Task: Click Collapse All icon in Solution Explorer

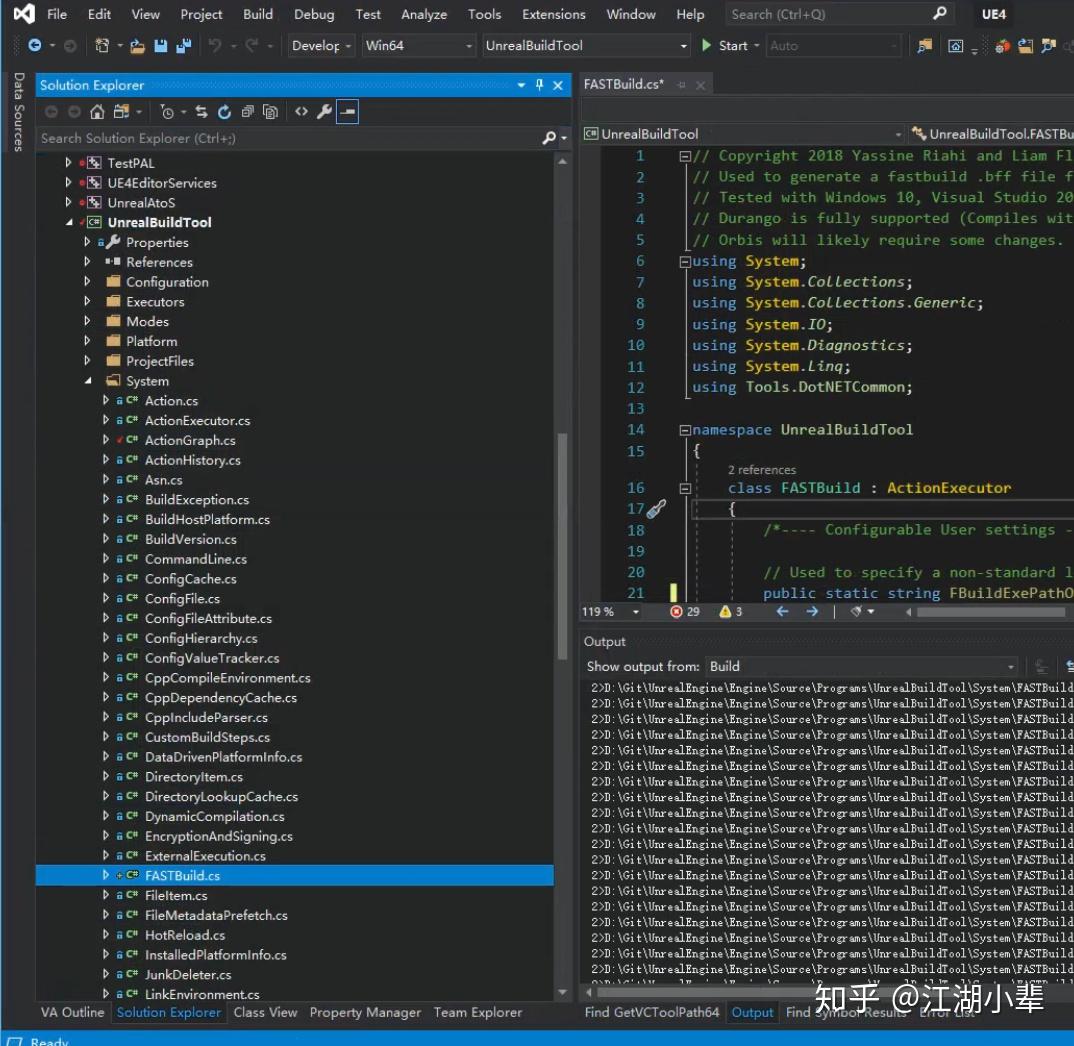Action: pyautogui.click(x=247, y=112)
